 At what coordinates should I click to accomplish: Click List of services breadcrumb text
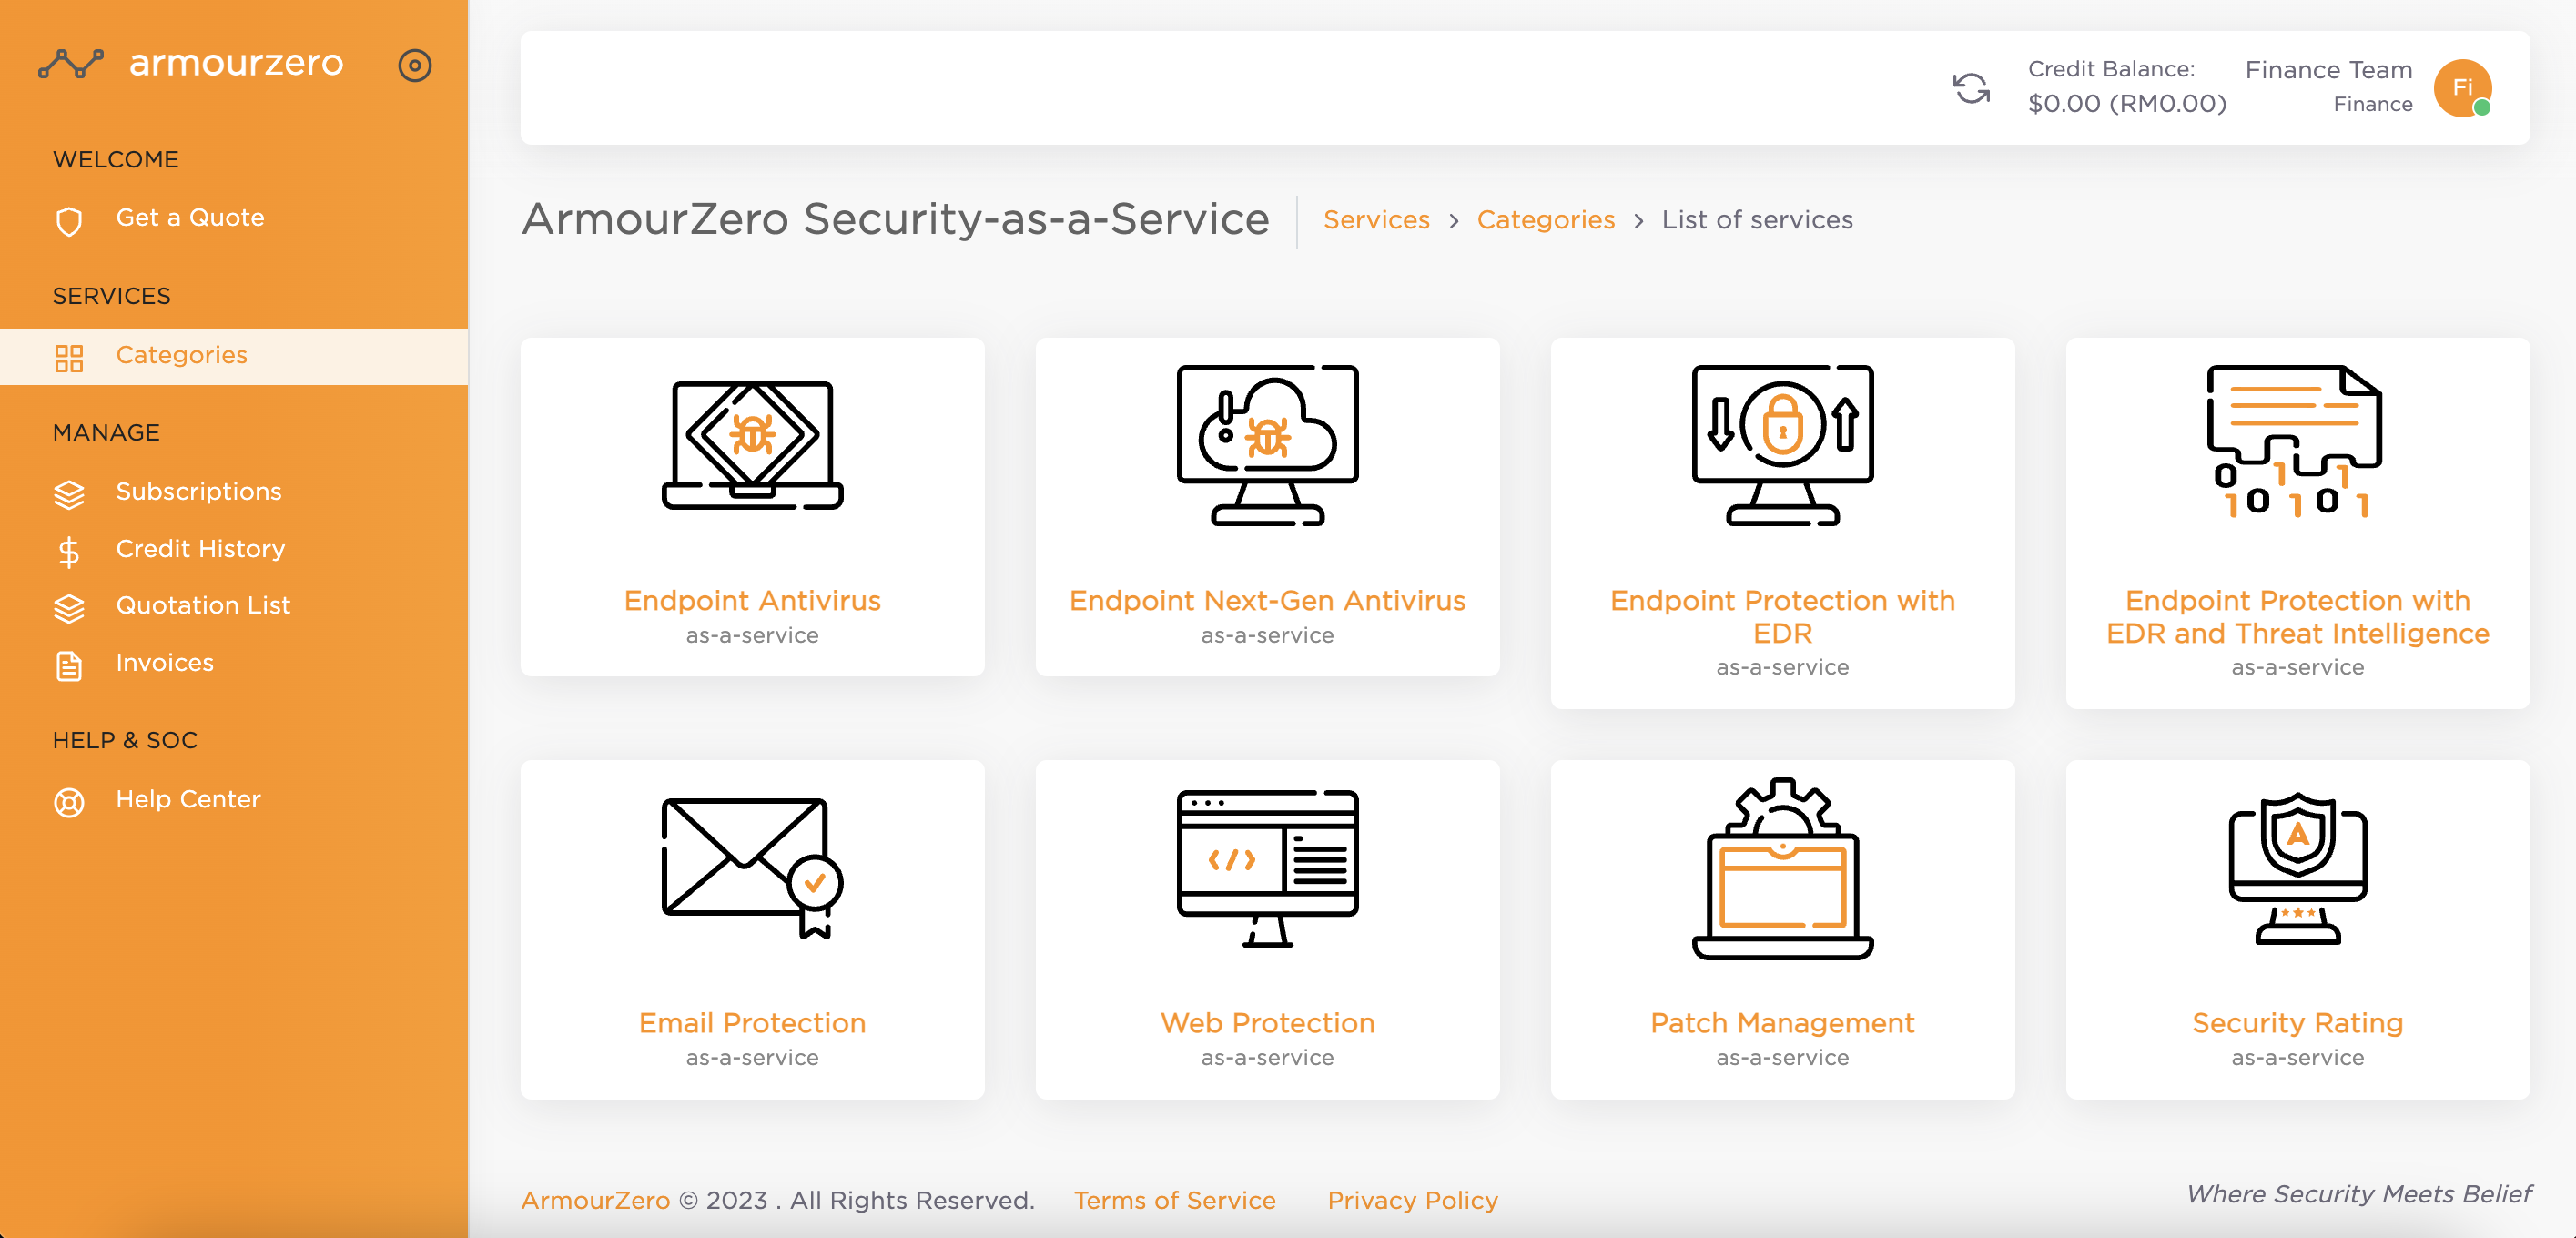coord(1756,220)
